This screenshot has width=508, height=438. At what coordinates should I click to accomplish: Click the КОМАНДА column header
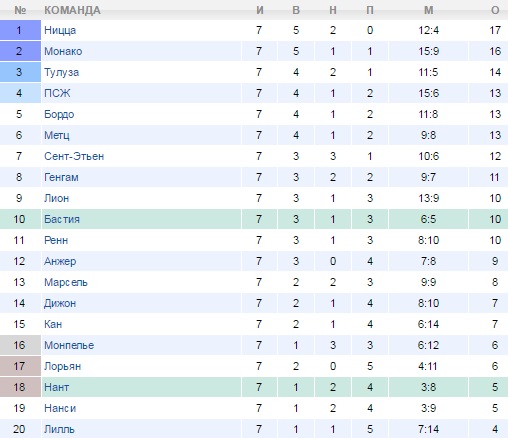click(x=72, y=10)
